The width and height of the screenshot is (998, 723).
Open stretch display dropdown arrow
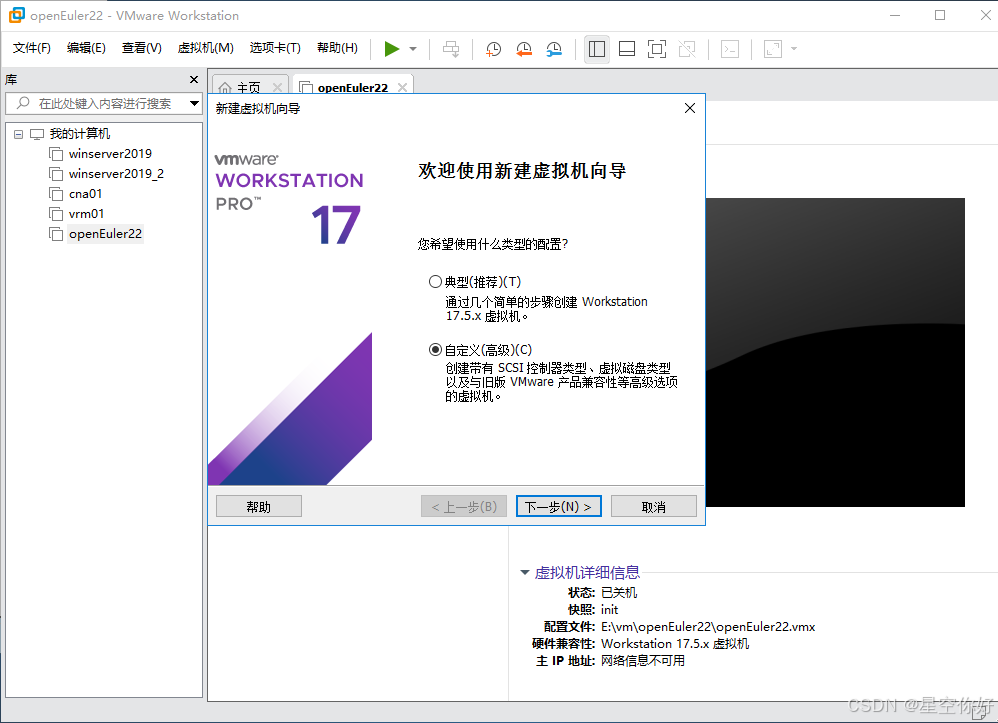(794, 49)
